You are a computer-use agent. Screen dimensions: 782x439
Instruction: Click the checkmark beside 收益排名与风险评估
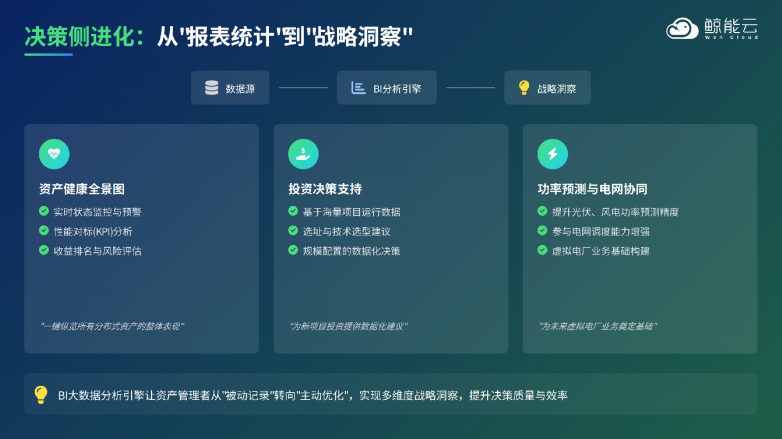(44, 250)
